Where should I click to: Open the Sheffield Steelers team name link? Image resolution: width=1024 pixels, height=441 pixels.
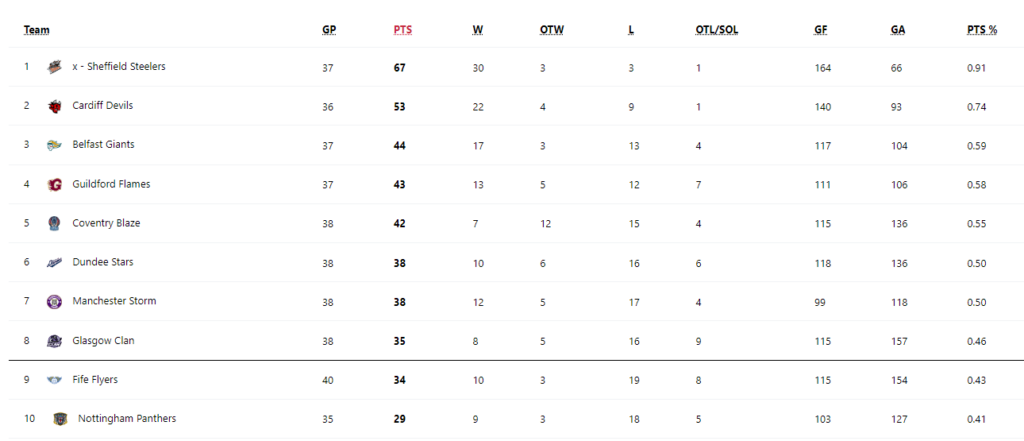click(x=119, y=67)
